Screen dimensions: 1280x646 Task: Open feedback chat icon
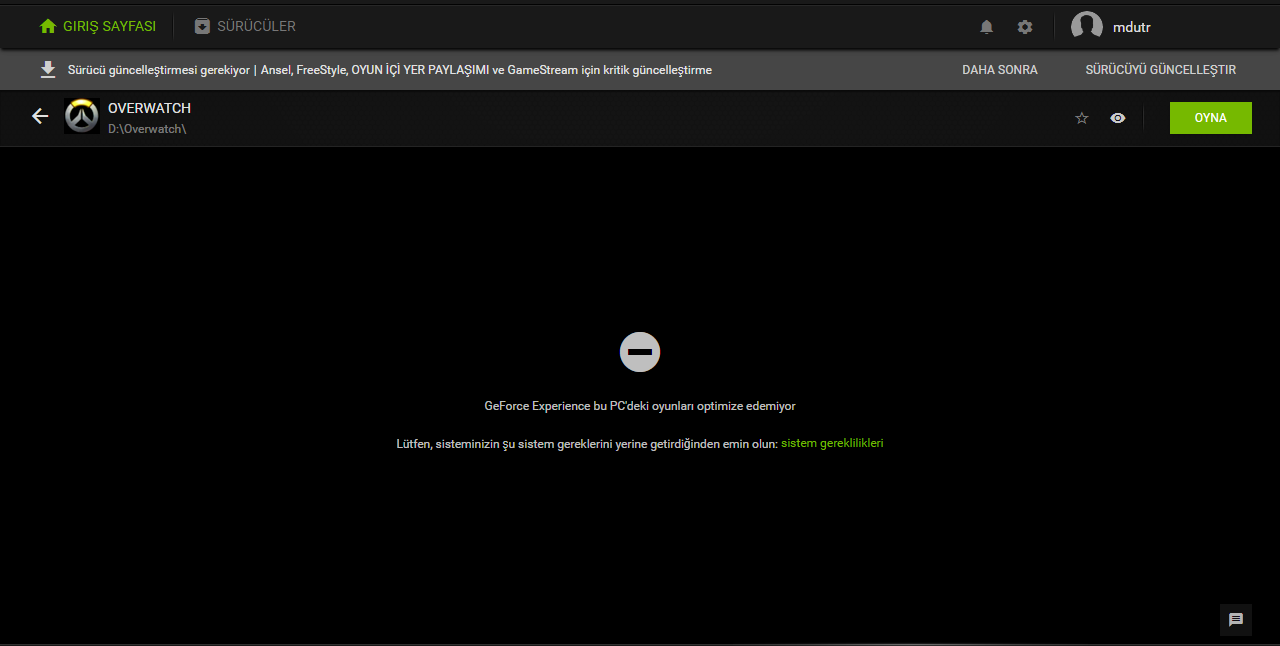coord(1236,620)
